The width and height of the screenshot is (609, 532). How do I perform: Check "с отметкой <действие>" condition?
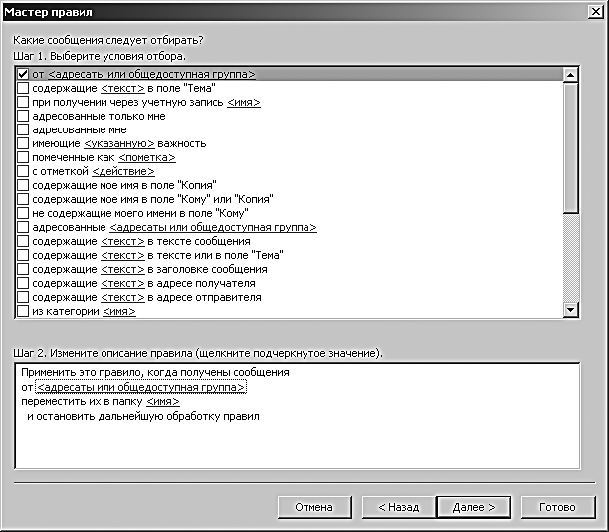coord(23,171)
